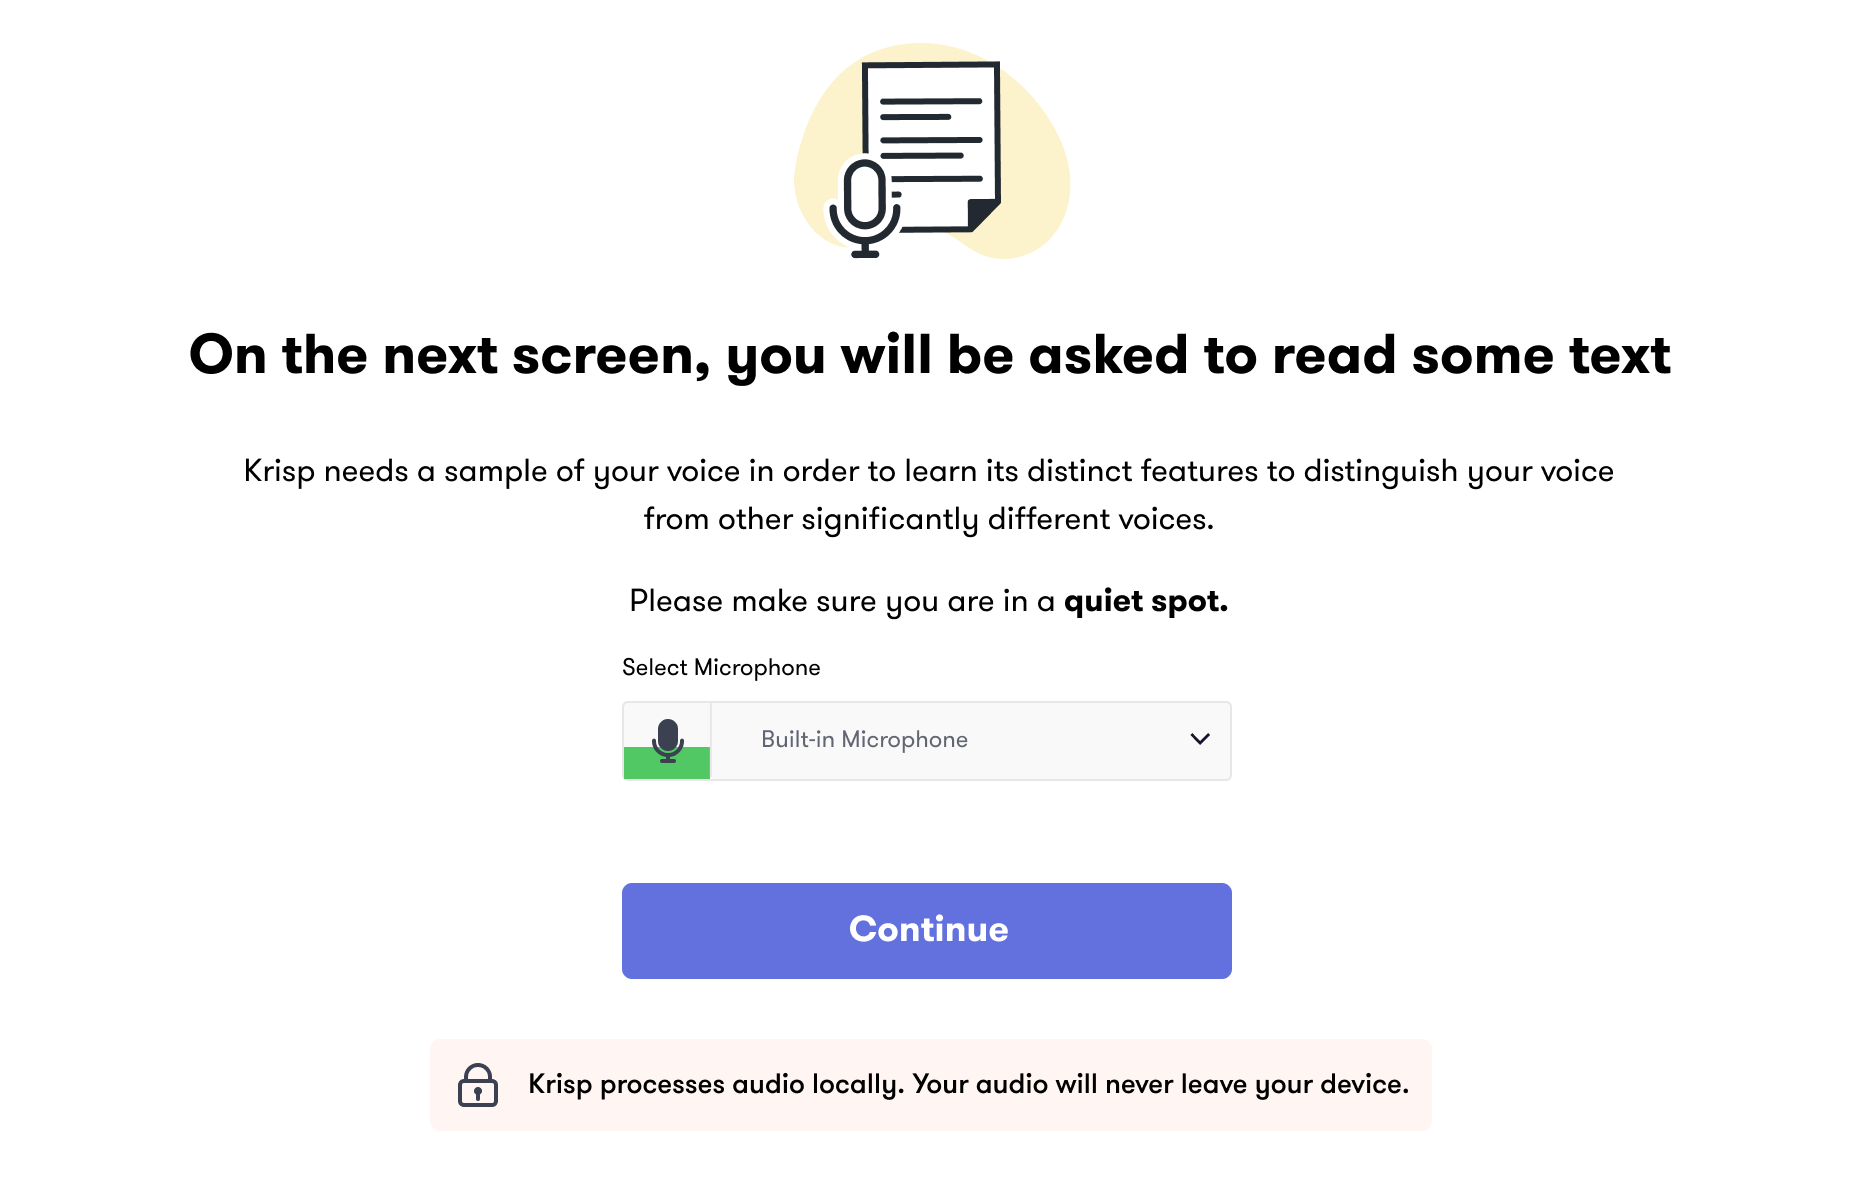The width and height of the screenshot is (1864, 1200).
Task: Click the text lines on the document icon
Action: pyautogui.click(x=931, y=138)
